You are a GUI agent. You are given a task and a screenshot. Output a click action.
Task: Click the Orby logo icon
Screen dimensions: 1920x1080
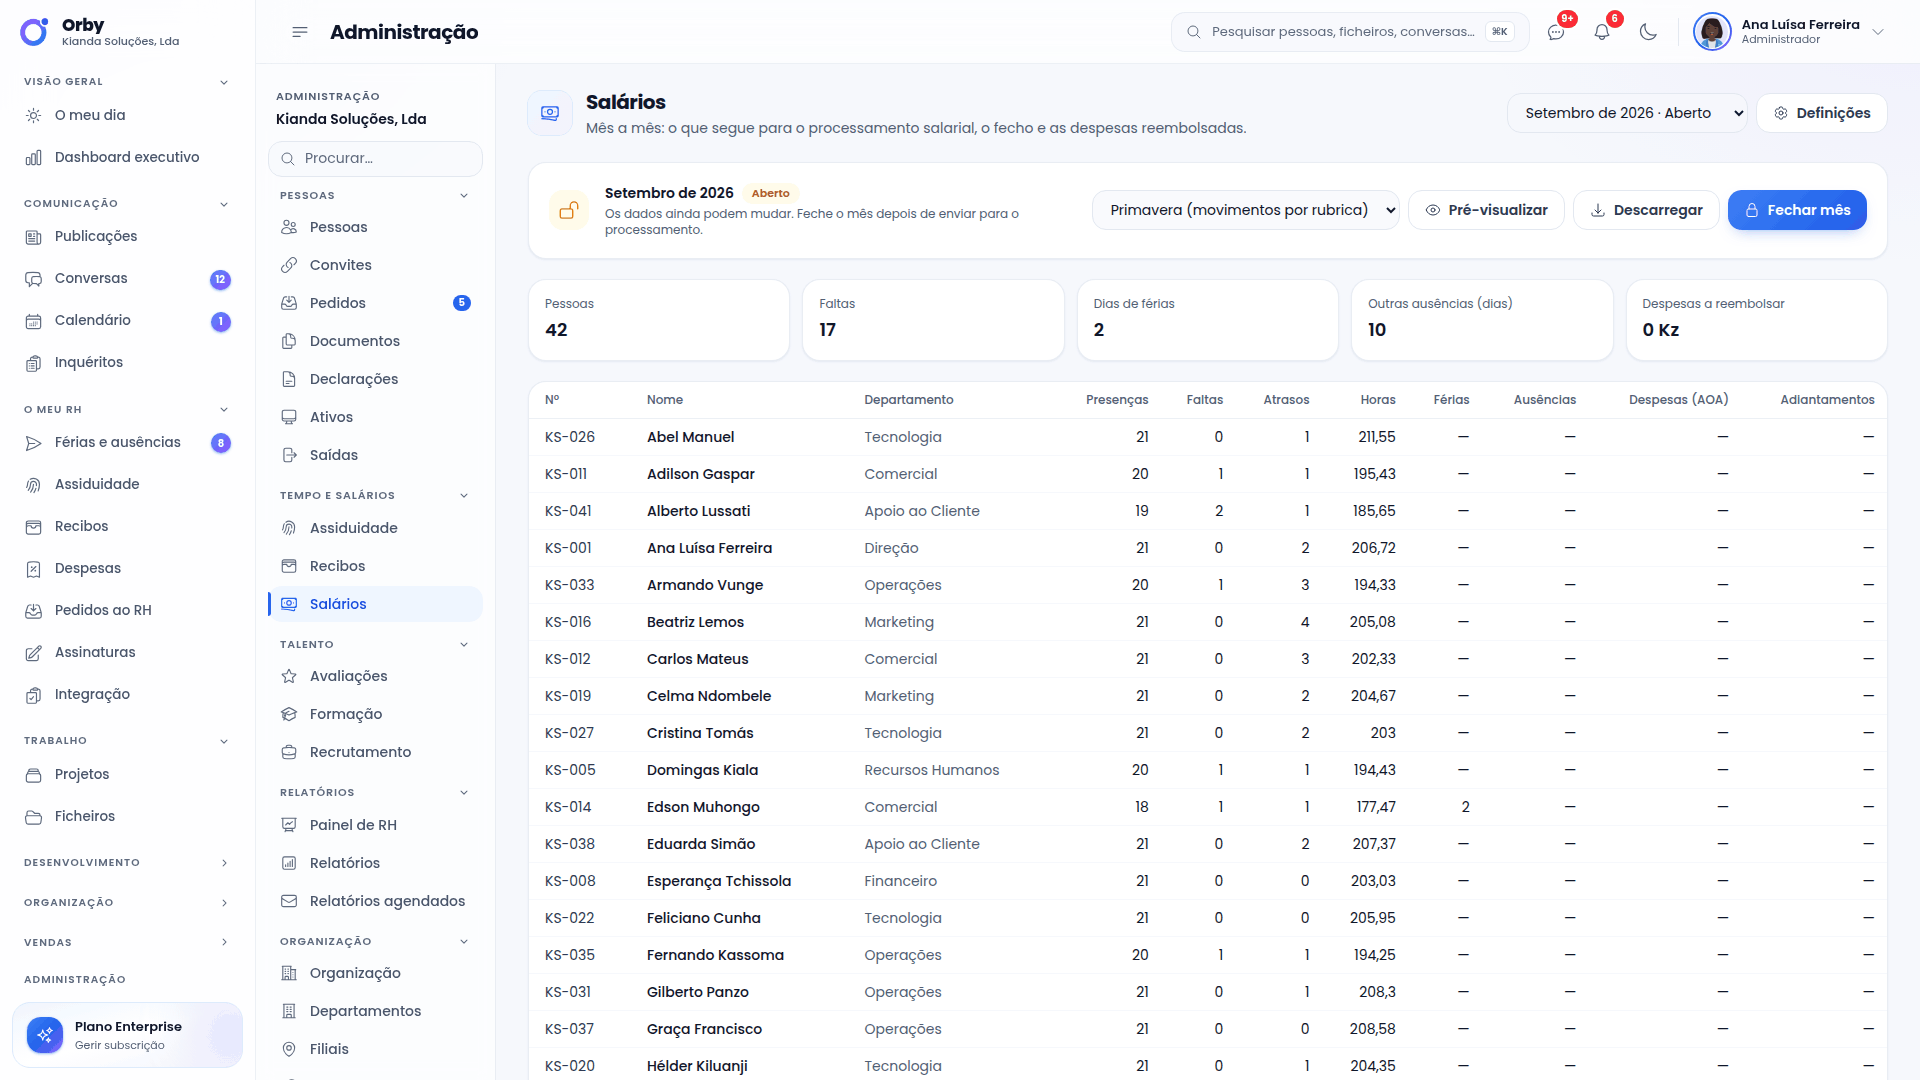point(34,32)
